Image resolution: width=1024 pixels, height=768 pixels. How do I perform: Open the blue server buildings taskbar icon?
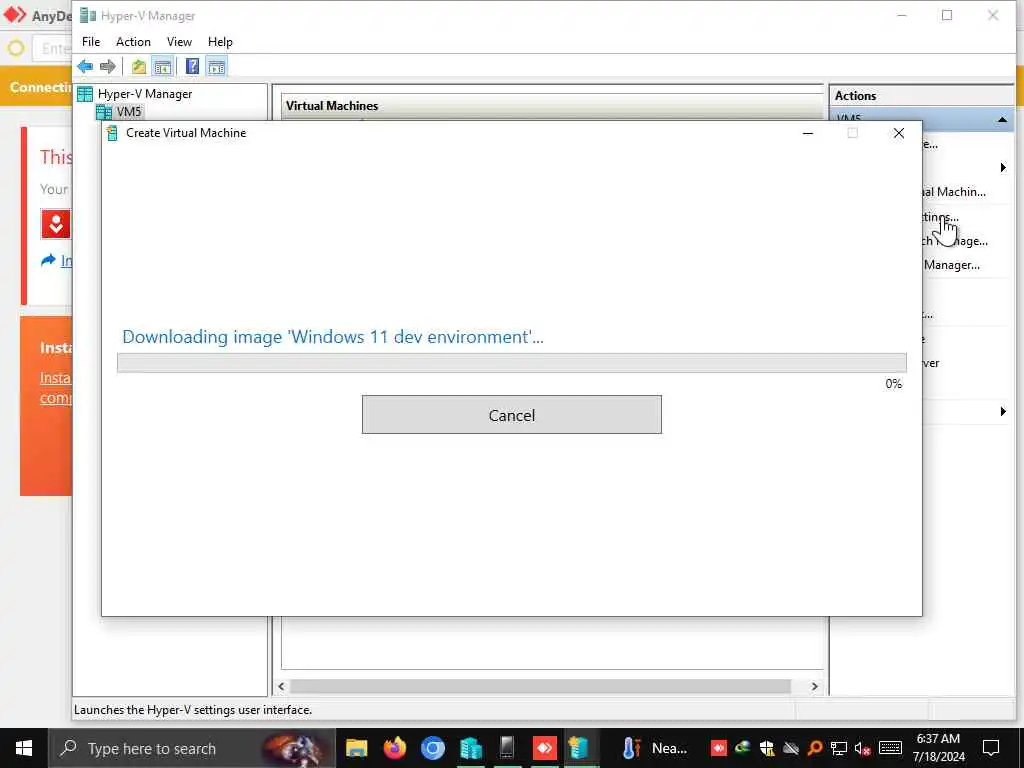point(470,748)
